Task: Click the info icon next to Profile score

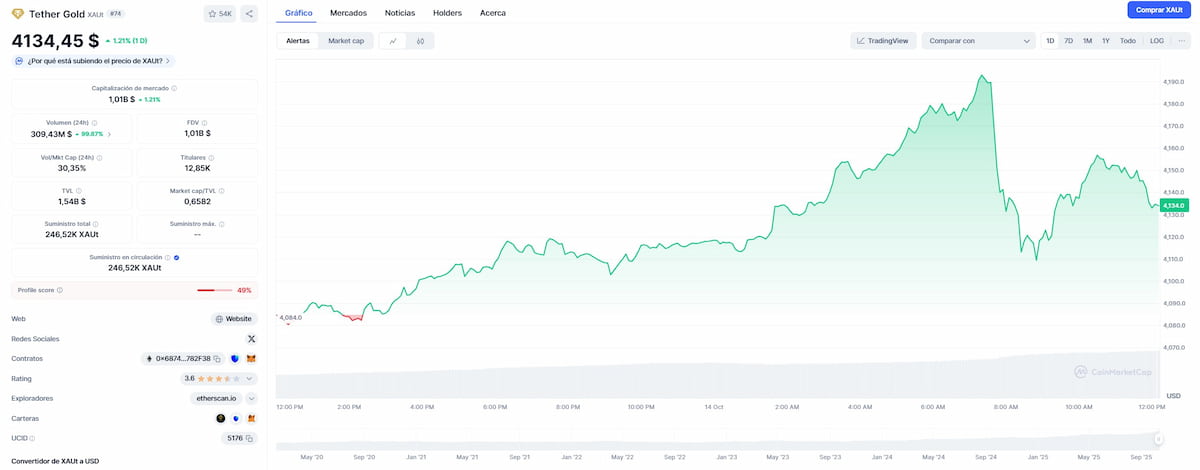Action: point(60,290)
